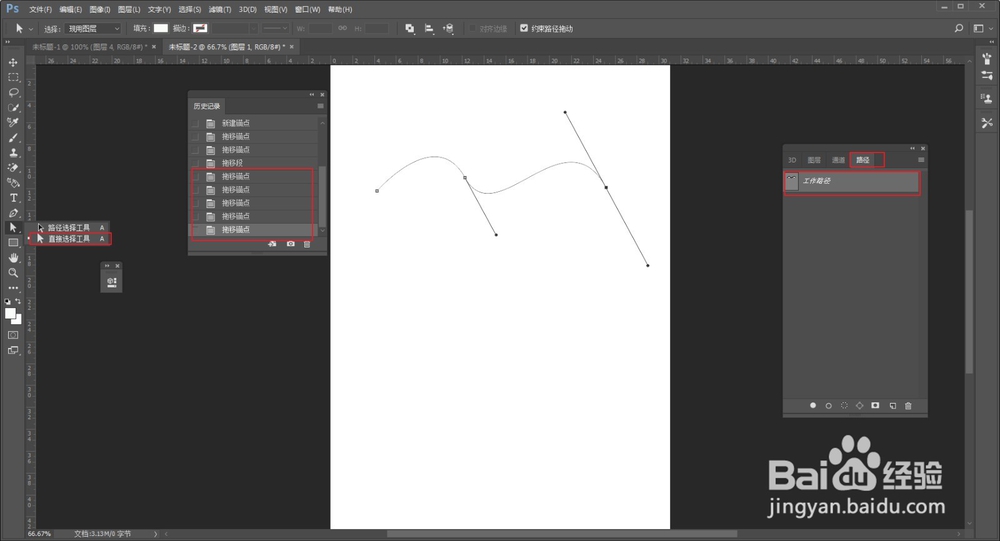Select the Rectangular Marquee tool
Screen dimensions: 1000x541
point(13,77)
